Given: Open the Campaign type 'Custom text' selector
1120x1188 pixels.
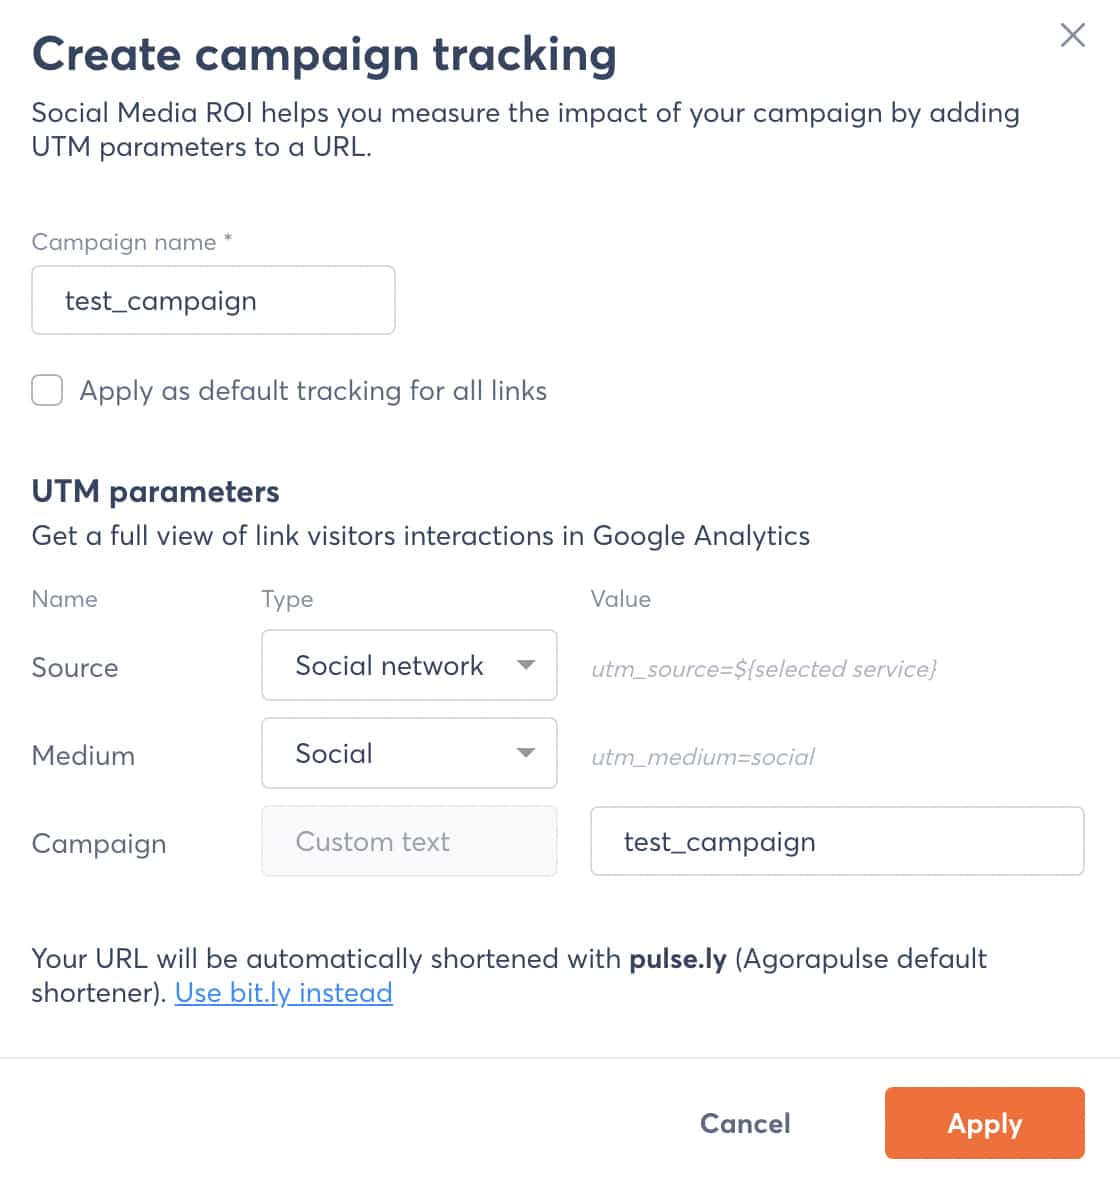Looking at the screenshot, I should (408, 841).
